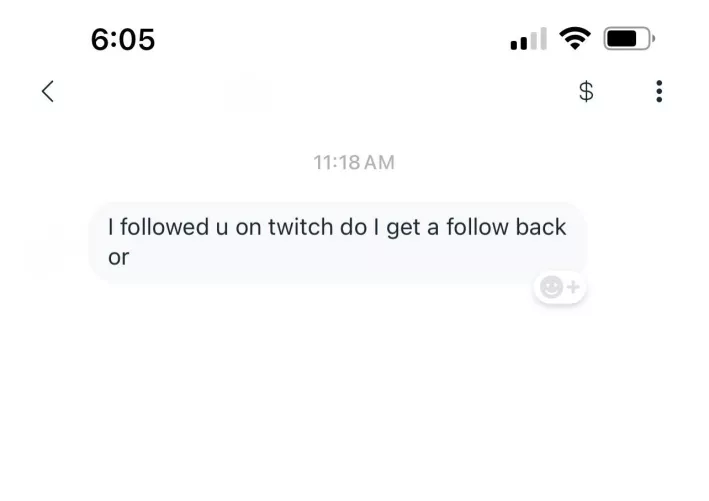Image resolution: width=709 pixels, height=501 pixels.
Task: Go back using the left chevron
Action: coord(47,92)
